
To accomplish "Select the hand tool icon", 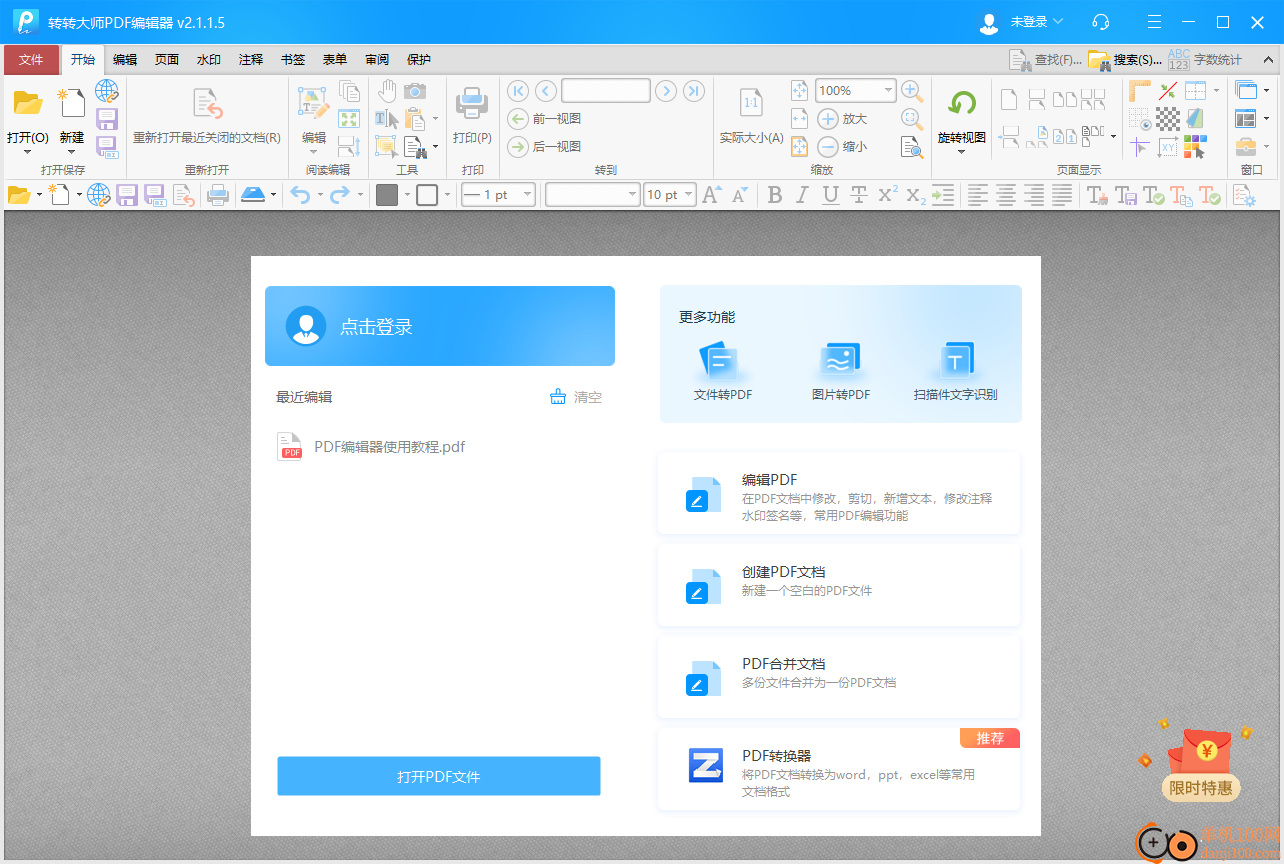I will [387, 92].
